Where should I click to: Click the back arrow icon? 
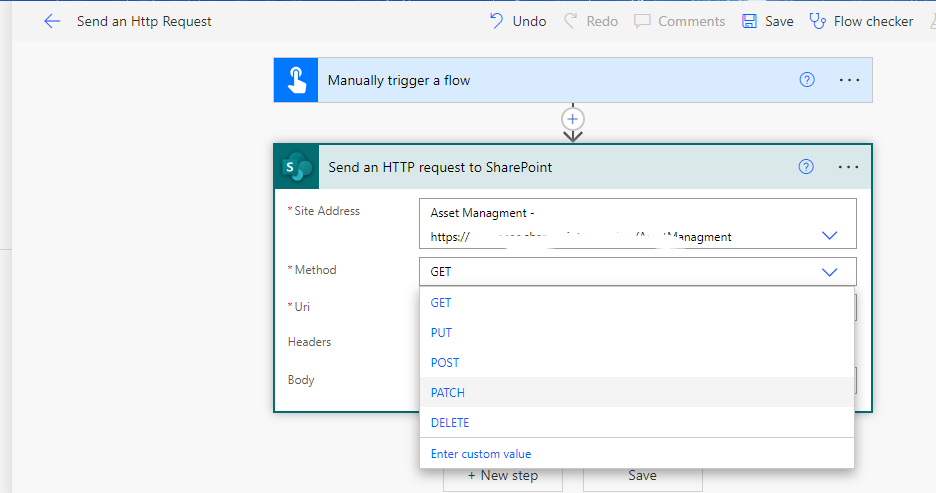click(x=52, y=21)
